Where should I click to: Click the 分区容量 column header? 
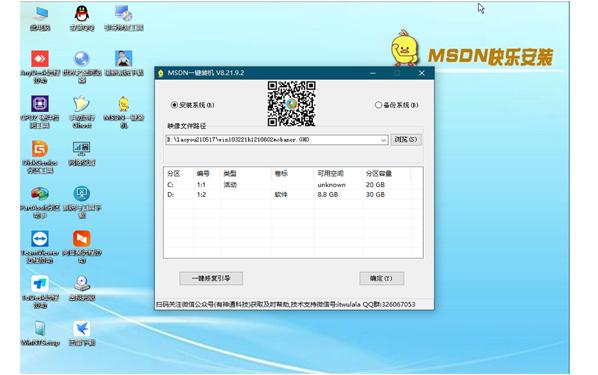(379, 174)
